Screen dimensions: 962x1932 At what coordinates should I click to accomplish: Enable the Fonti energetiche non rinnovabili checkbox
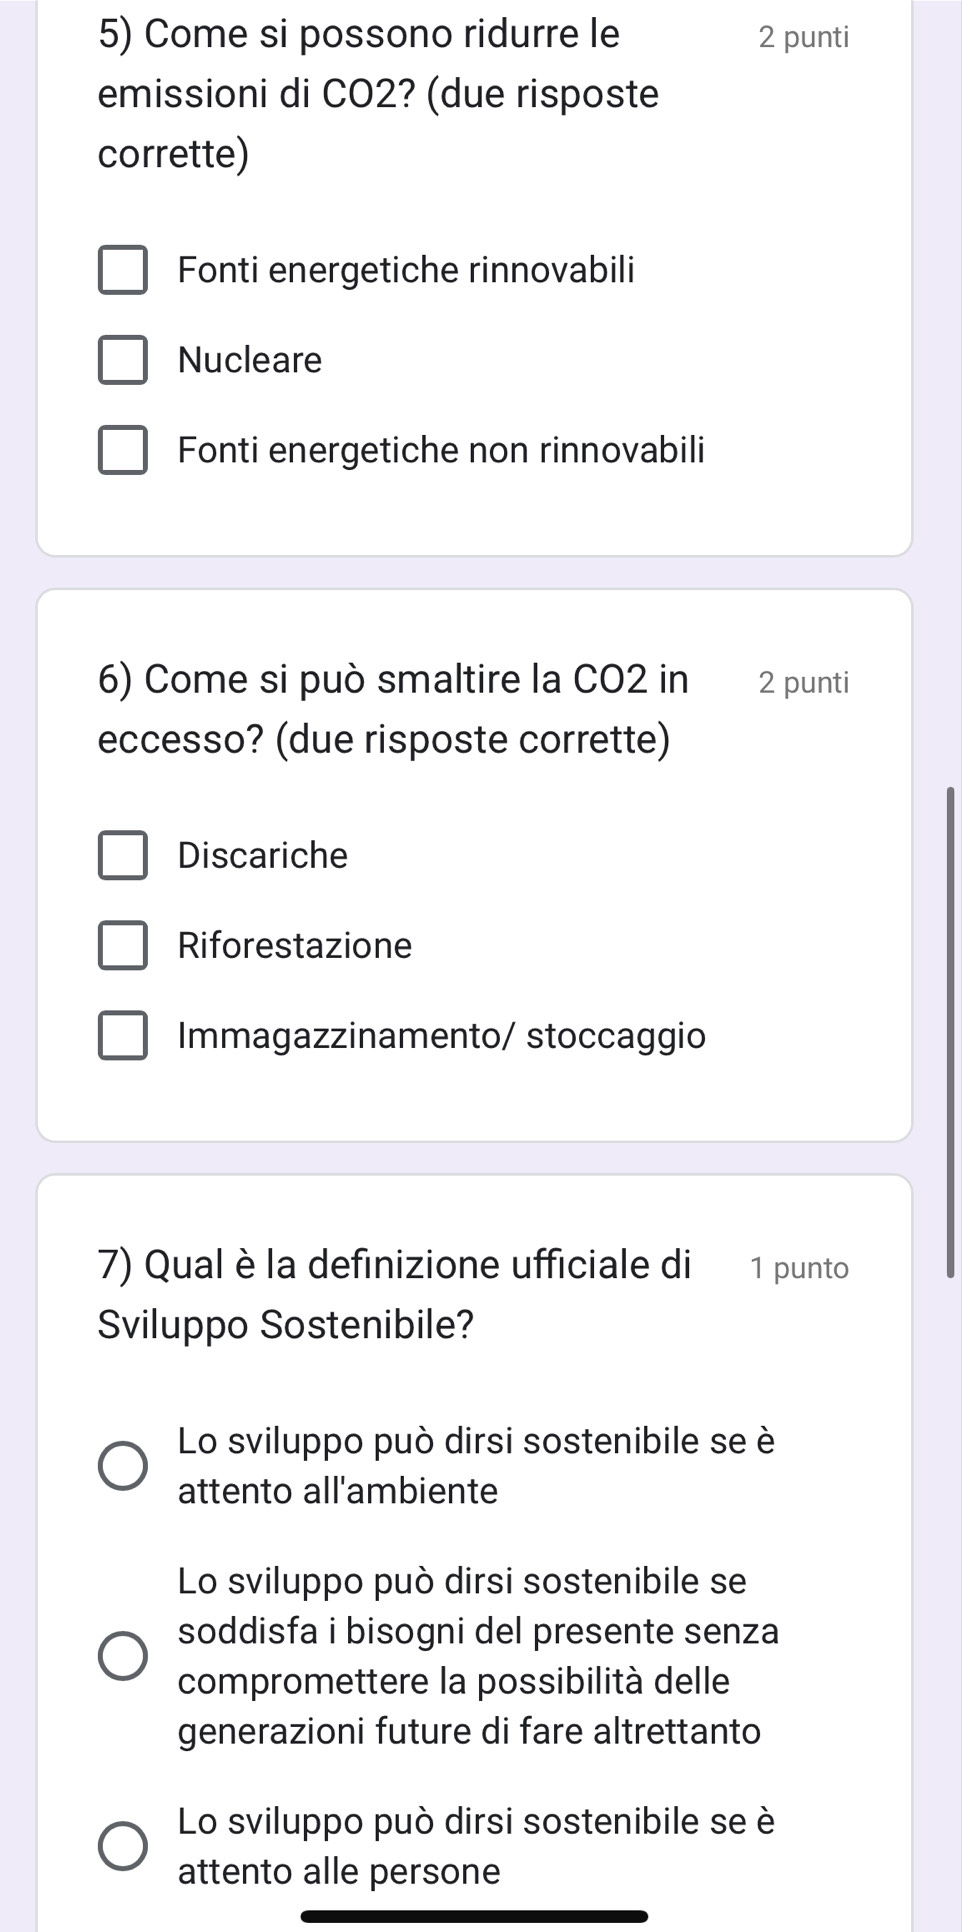[x=123, y=450]
